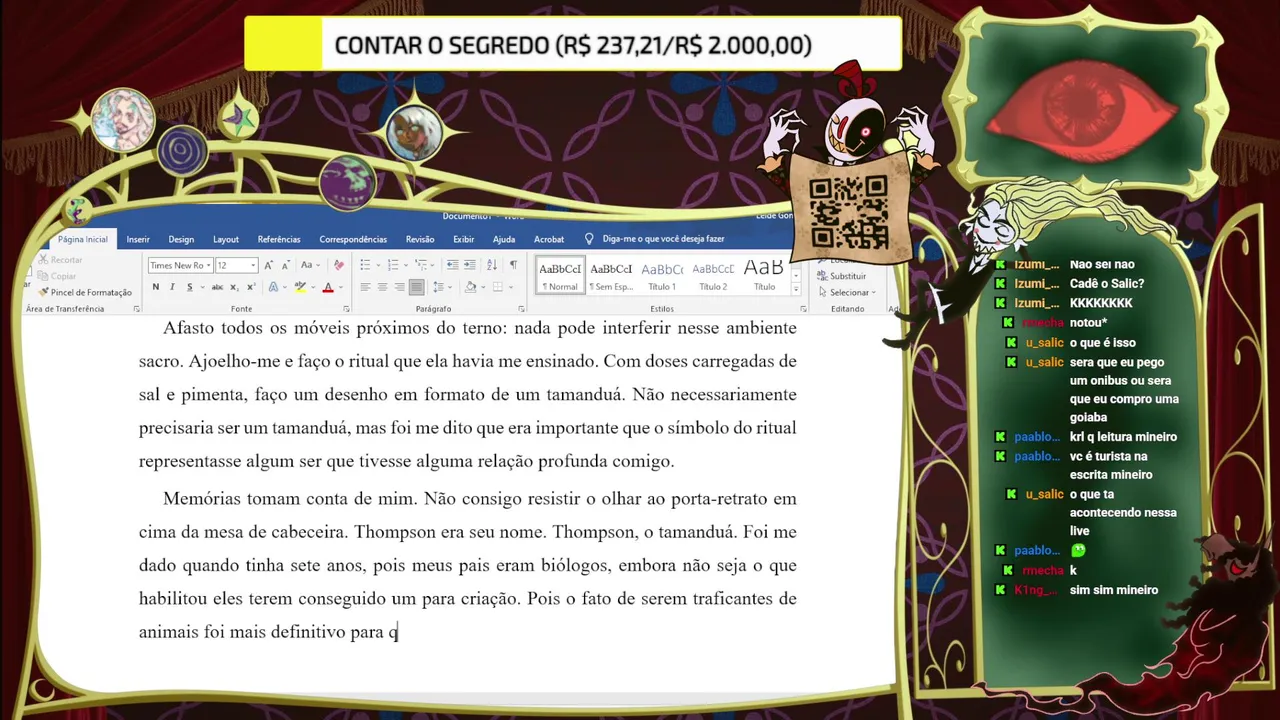Image resolution: width=1280 pixels, height=720 pixels.
Task: Click the Increase Indent icon
Action: tap(469, 265)
